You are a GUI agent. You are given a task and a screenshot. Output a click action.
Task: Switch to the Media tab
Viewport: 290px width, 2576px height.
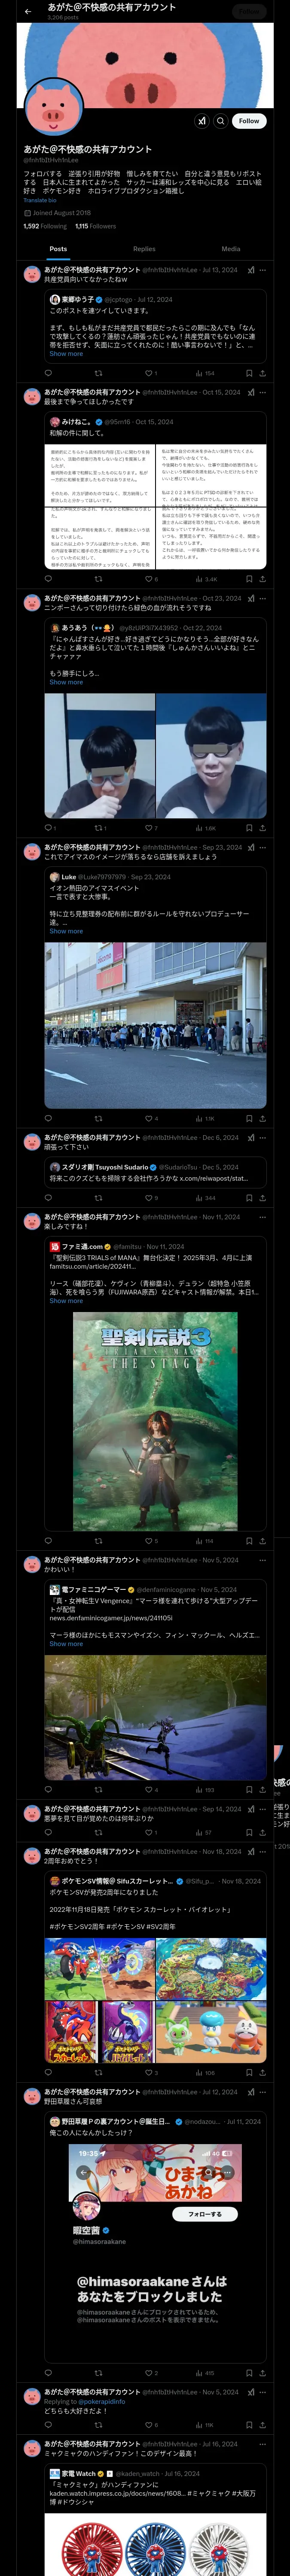(x=231, y=249)
